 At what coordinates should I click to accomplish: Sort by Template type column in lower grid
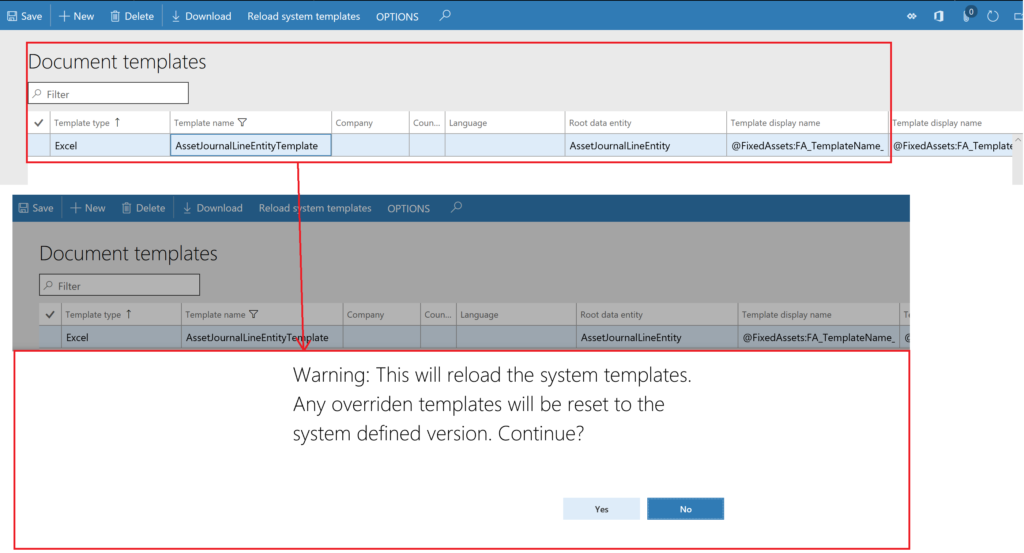coord(98,315)
